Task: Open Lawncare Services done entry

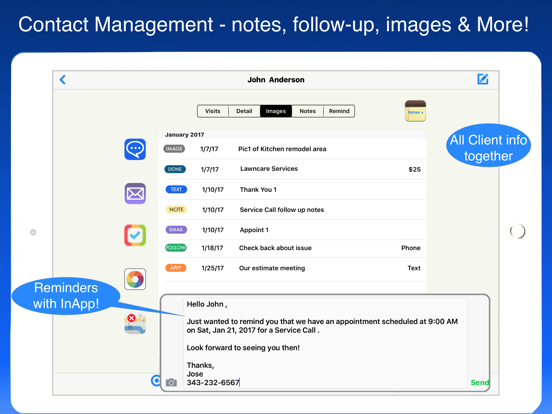Action: pyautogui.click(x=293, y=169)
